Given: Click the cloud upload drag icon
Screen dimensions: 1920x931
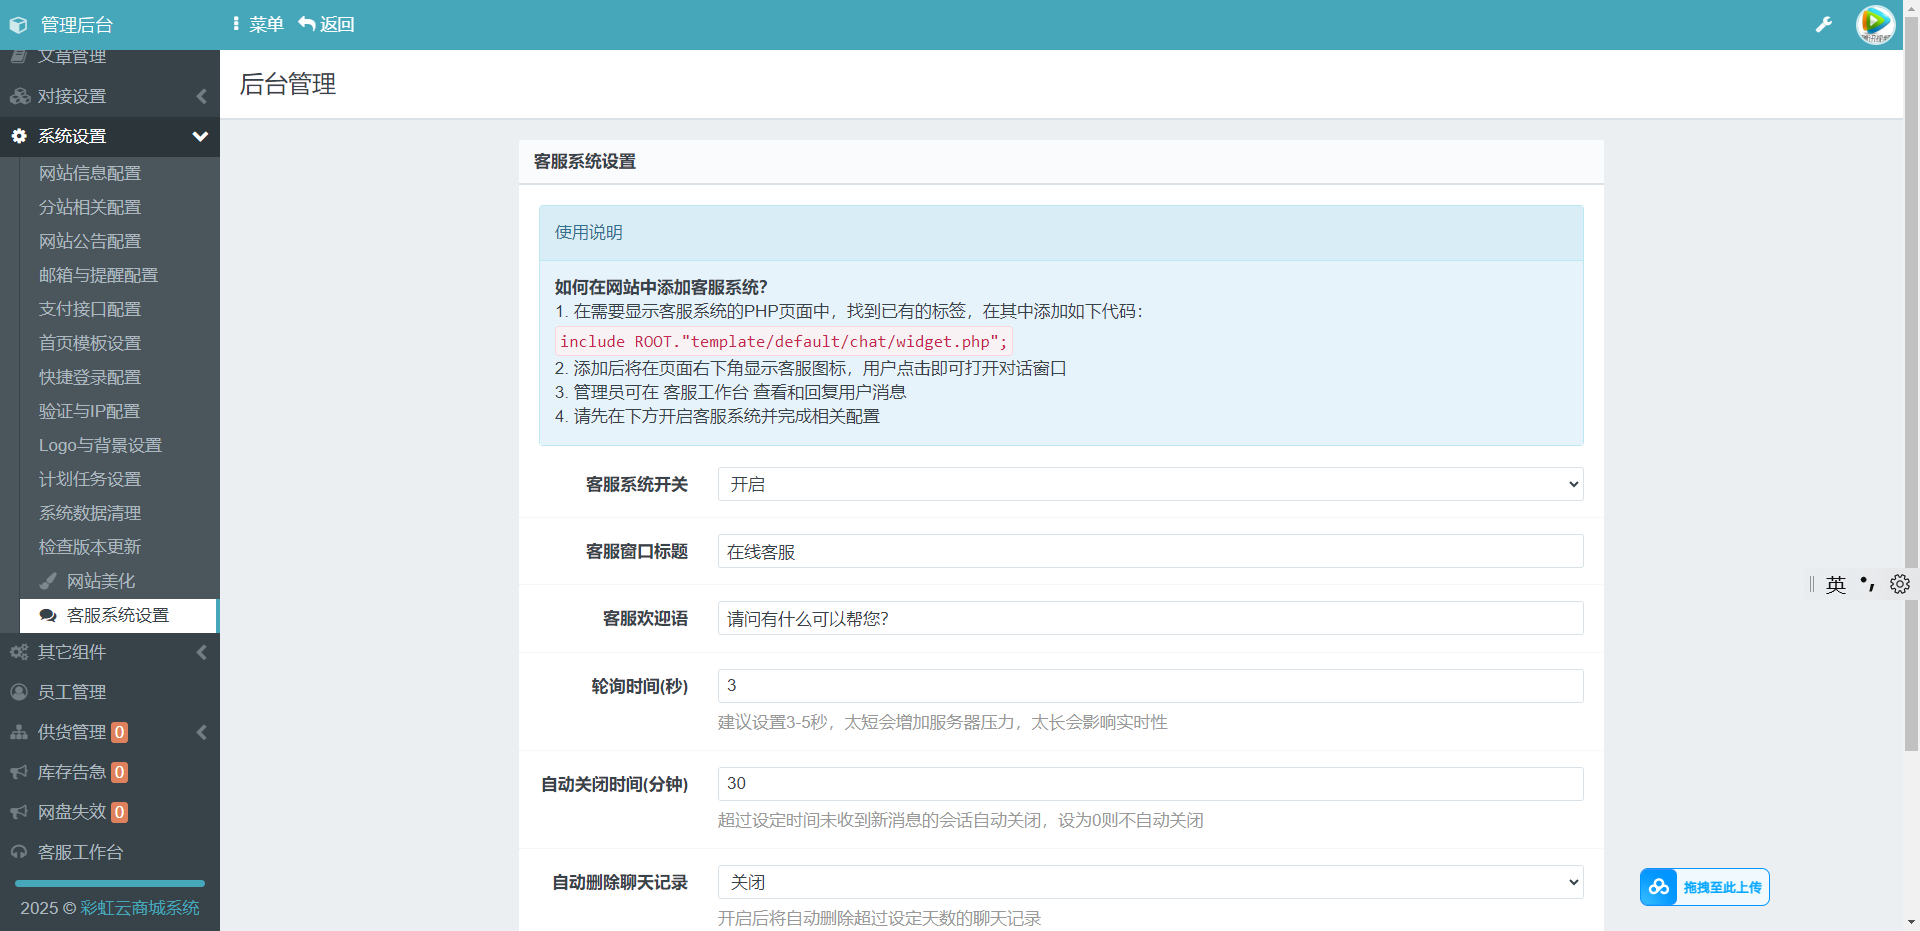Looking at the screenshot, I should 1659,887.
